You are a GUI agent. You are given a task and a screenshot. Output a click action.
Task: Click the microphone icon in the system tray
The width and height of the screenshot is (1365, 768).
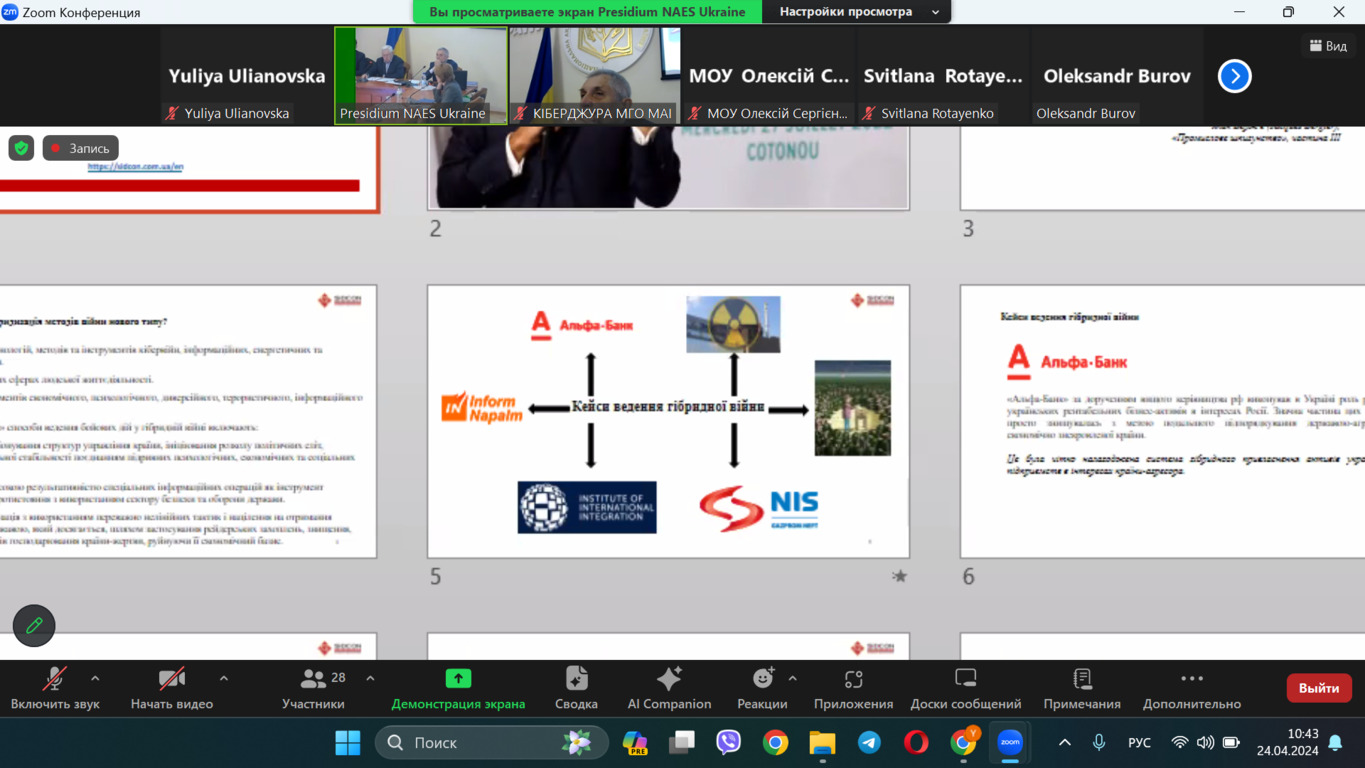tap(1099, 743)
